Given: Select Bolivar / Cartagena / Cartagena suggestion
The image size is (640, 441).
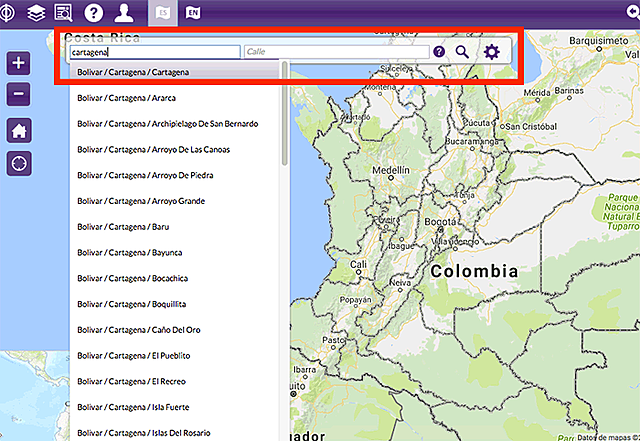Looking at the screenshot, I should point(175,72).
